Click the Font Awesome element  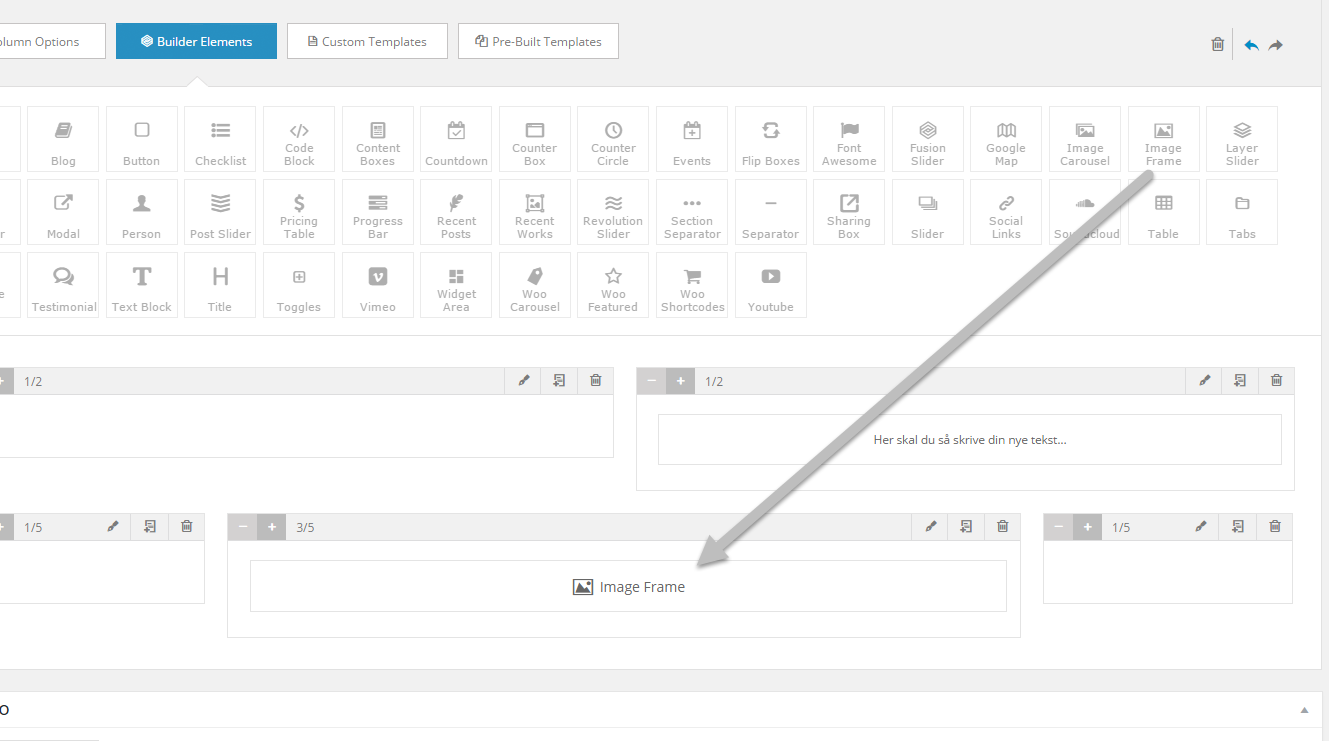click(849, 140)
